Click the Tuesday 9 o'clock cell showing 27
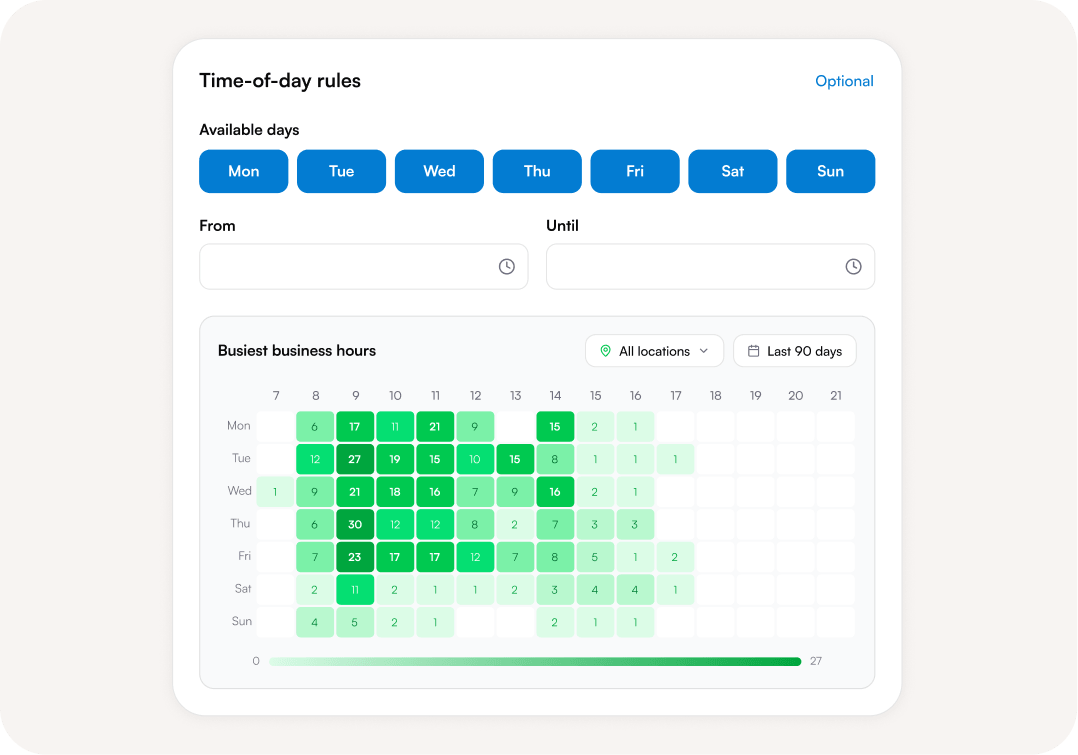The image size is (1078, 755). pos(355,459)
